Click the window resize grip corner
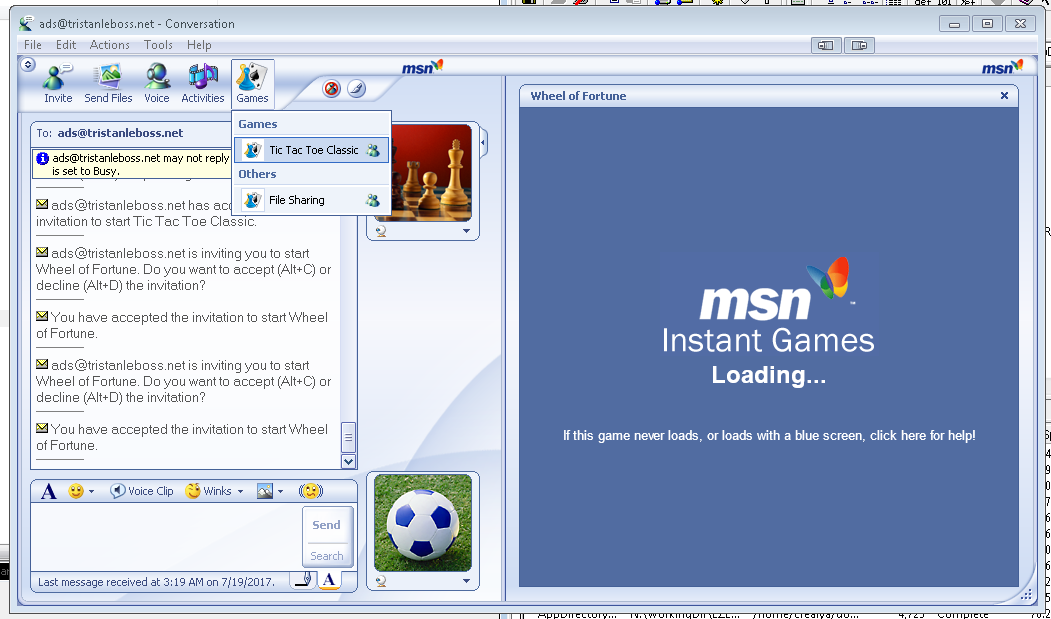The height and width of the screenshot is (619, 1051). pyautogui.click(x=1026, y=594)
